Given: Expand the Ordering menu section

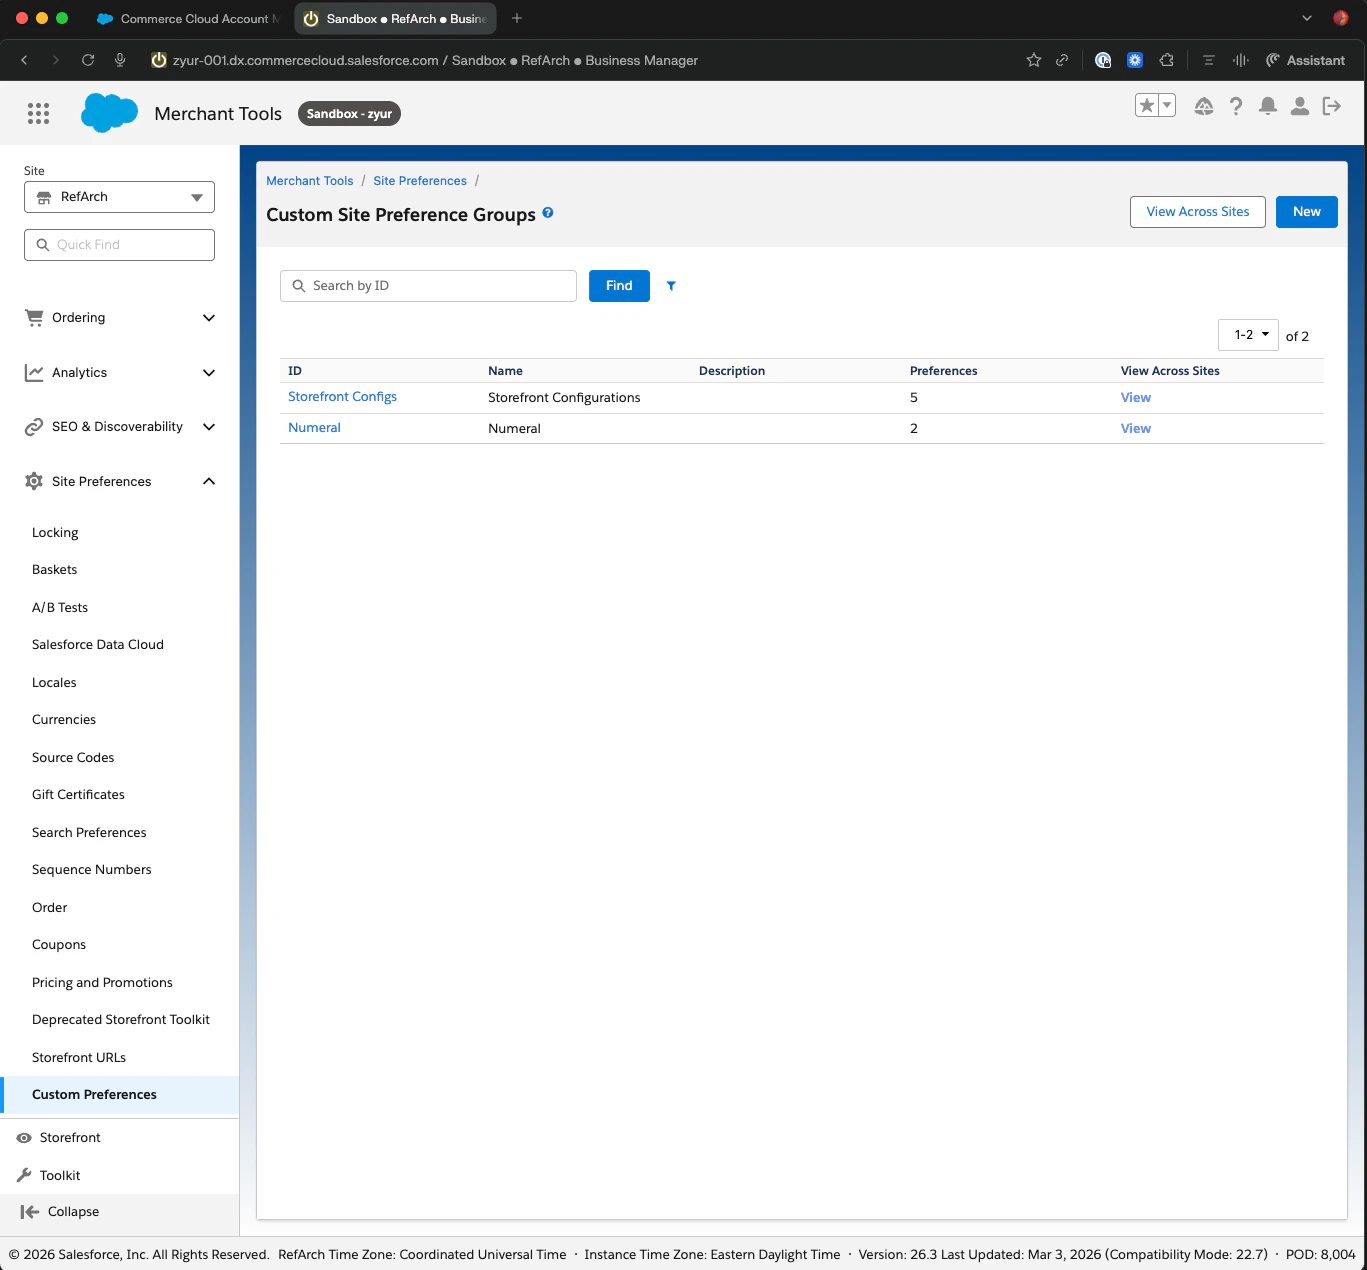Looking at the screenshot, I should [120, 318].
